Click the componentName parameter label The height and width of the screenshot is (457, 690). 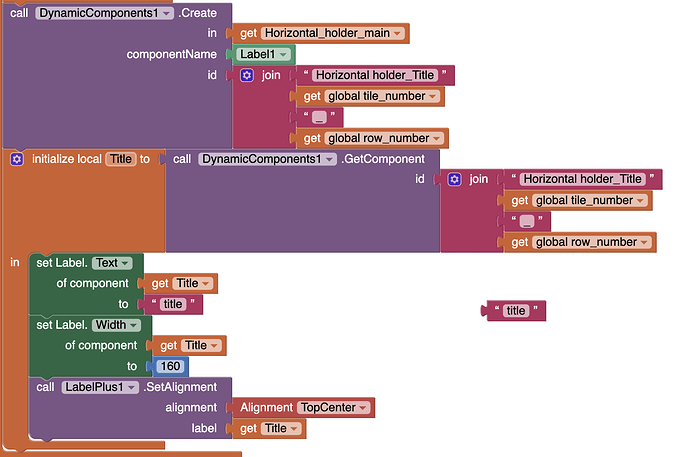click(x=172, y=55)
